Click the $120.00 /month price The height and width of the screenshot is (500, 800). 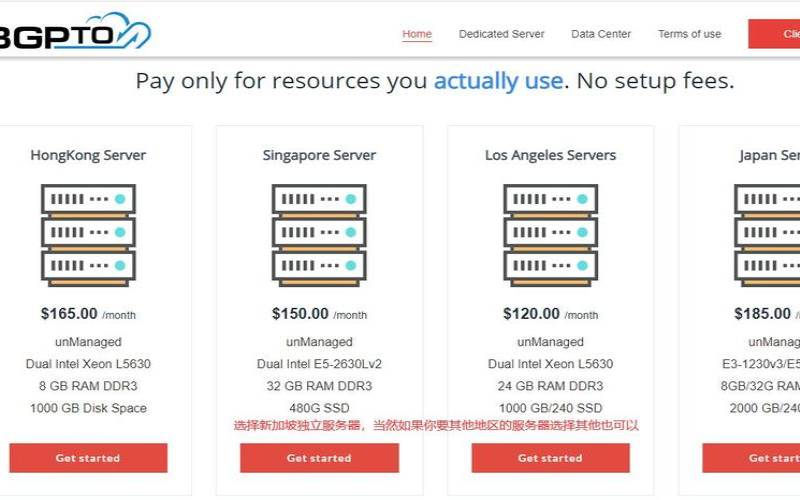550,314
